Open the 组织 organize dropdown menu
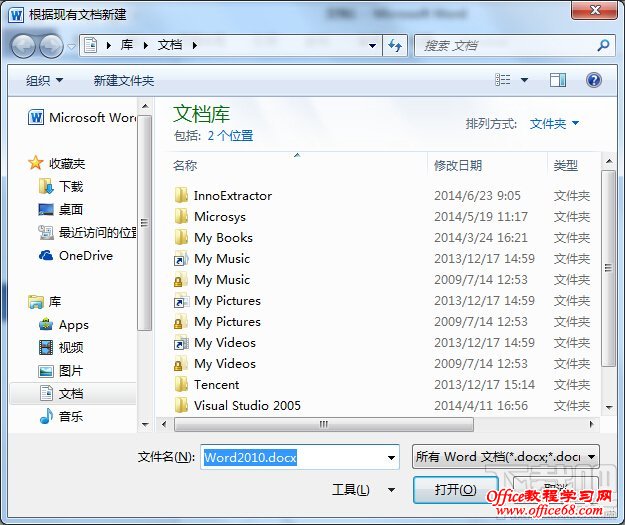The width and height of the screenshot is (625, 525). (44, 80)
